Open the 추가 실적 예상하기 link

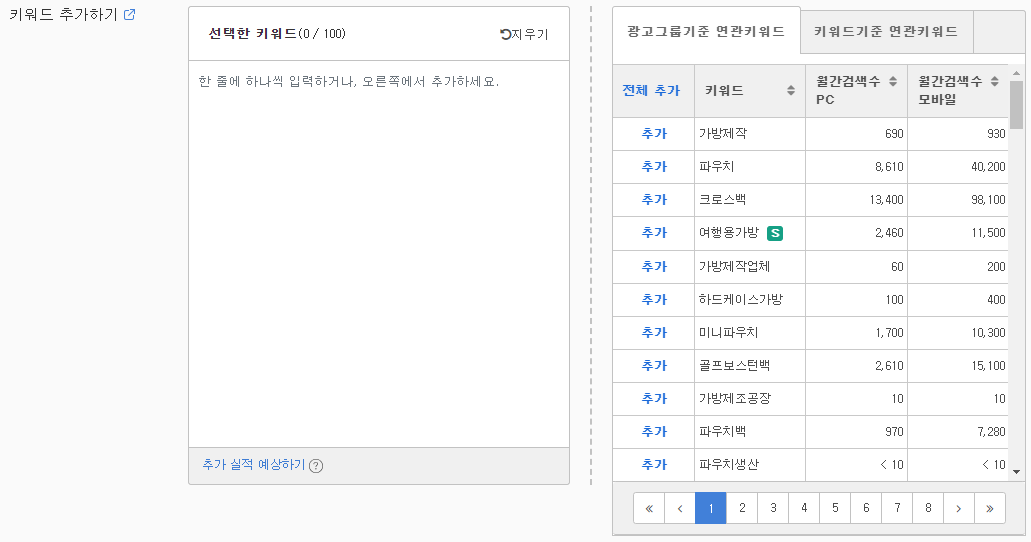coord(254,464)
